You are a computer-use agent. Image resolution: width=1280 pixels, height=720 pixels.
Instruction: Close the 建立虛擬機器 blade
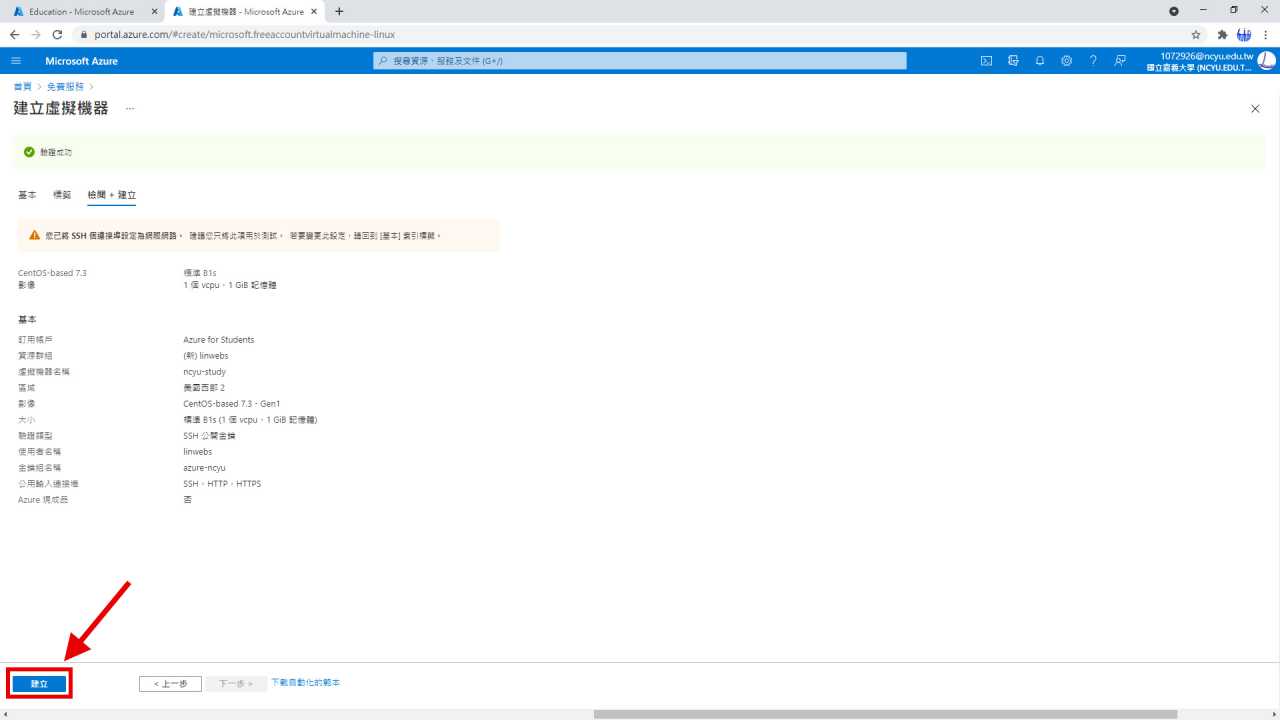1255,109
